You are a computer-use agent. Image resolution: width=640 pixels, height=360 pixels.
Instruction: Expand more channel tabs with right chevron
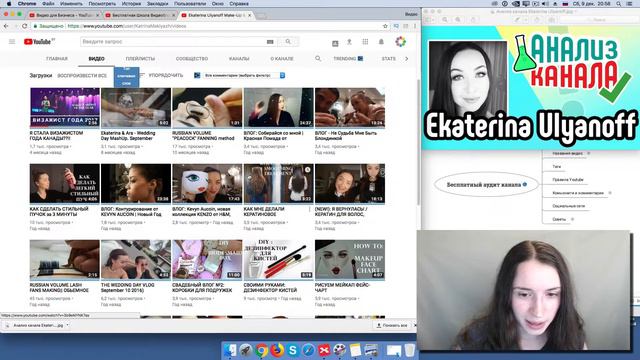coord(407,59)
